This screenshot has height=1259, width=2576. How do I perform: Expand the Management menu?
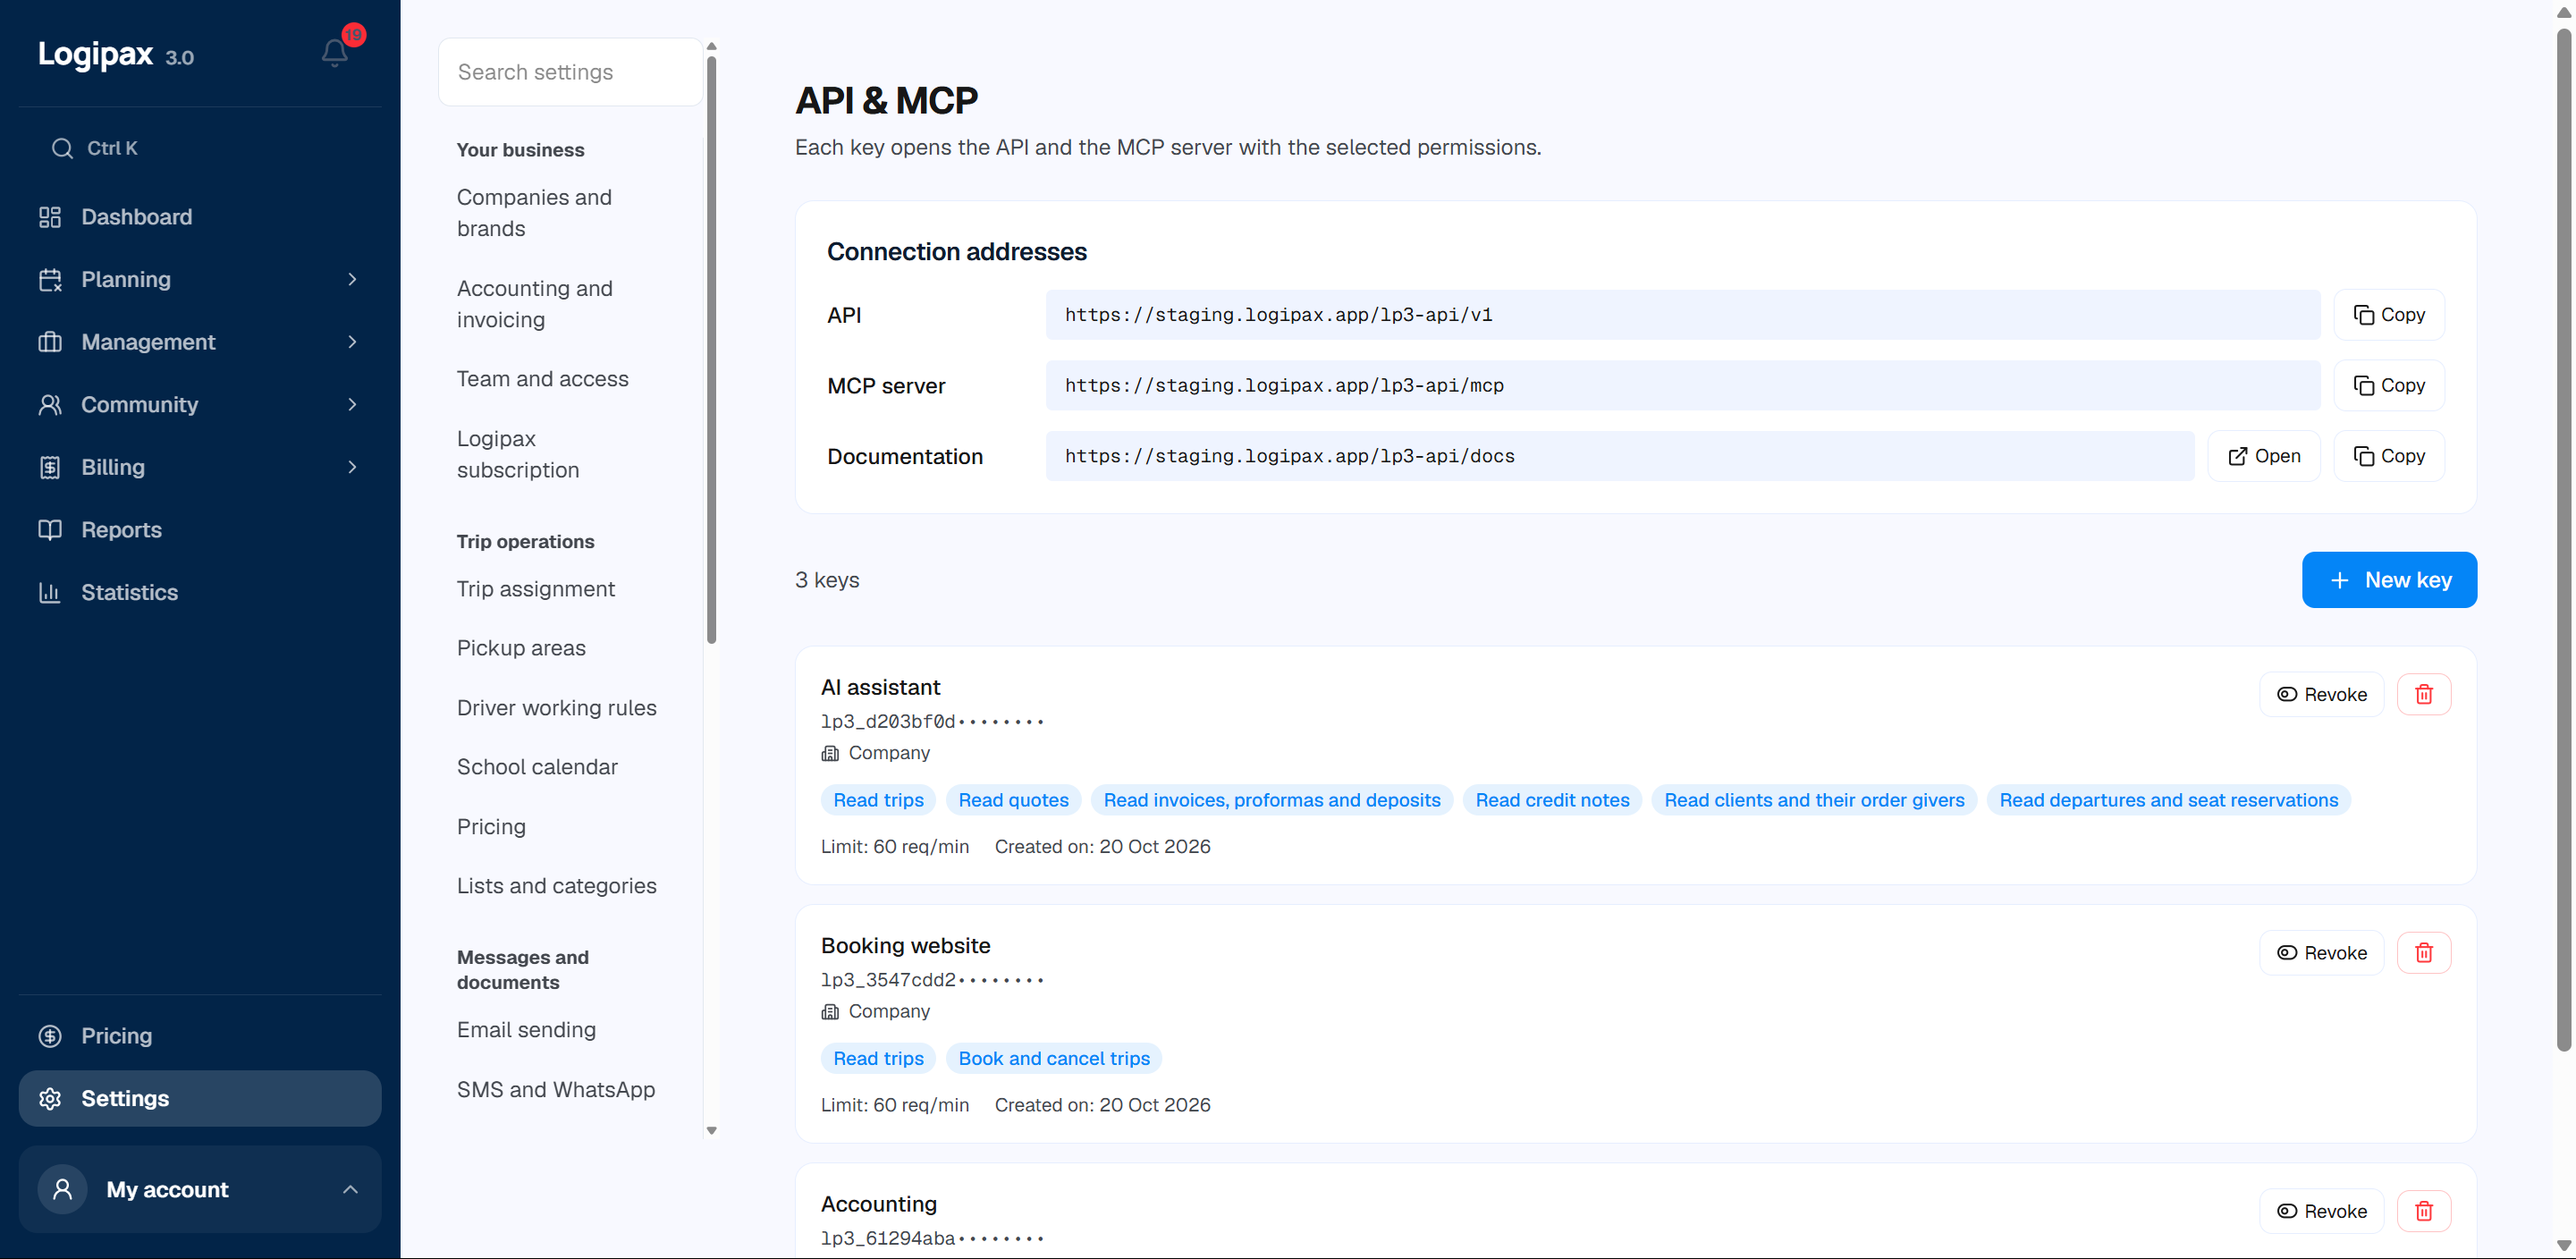point(199,342)
